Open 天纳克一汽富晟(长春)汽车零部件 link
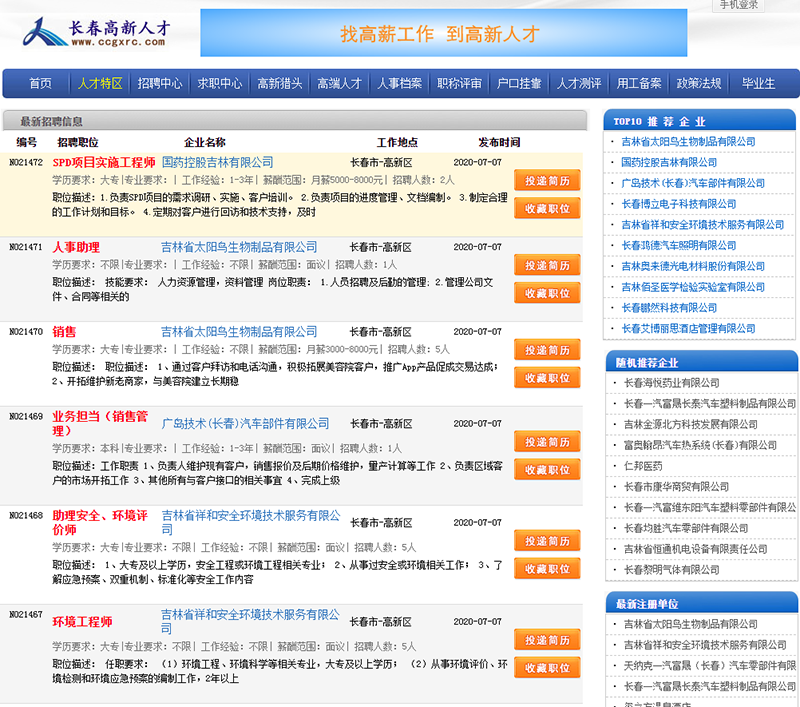Viewport: 800px width, 707px height. (710, 666)
